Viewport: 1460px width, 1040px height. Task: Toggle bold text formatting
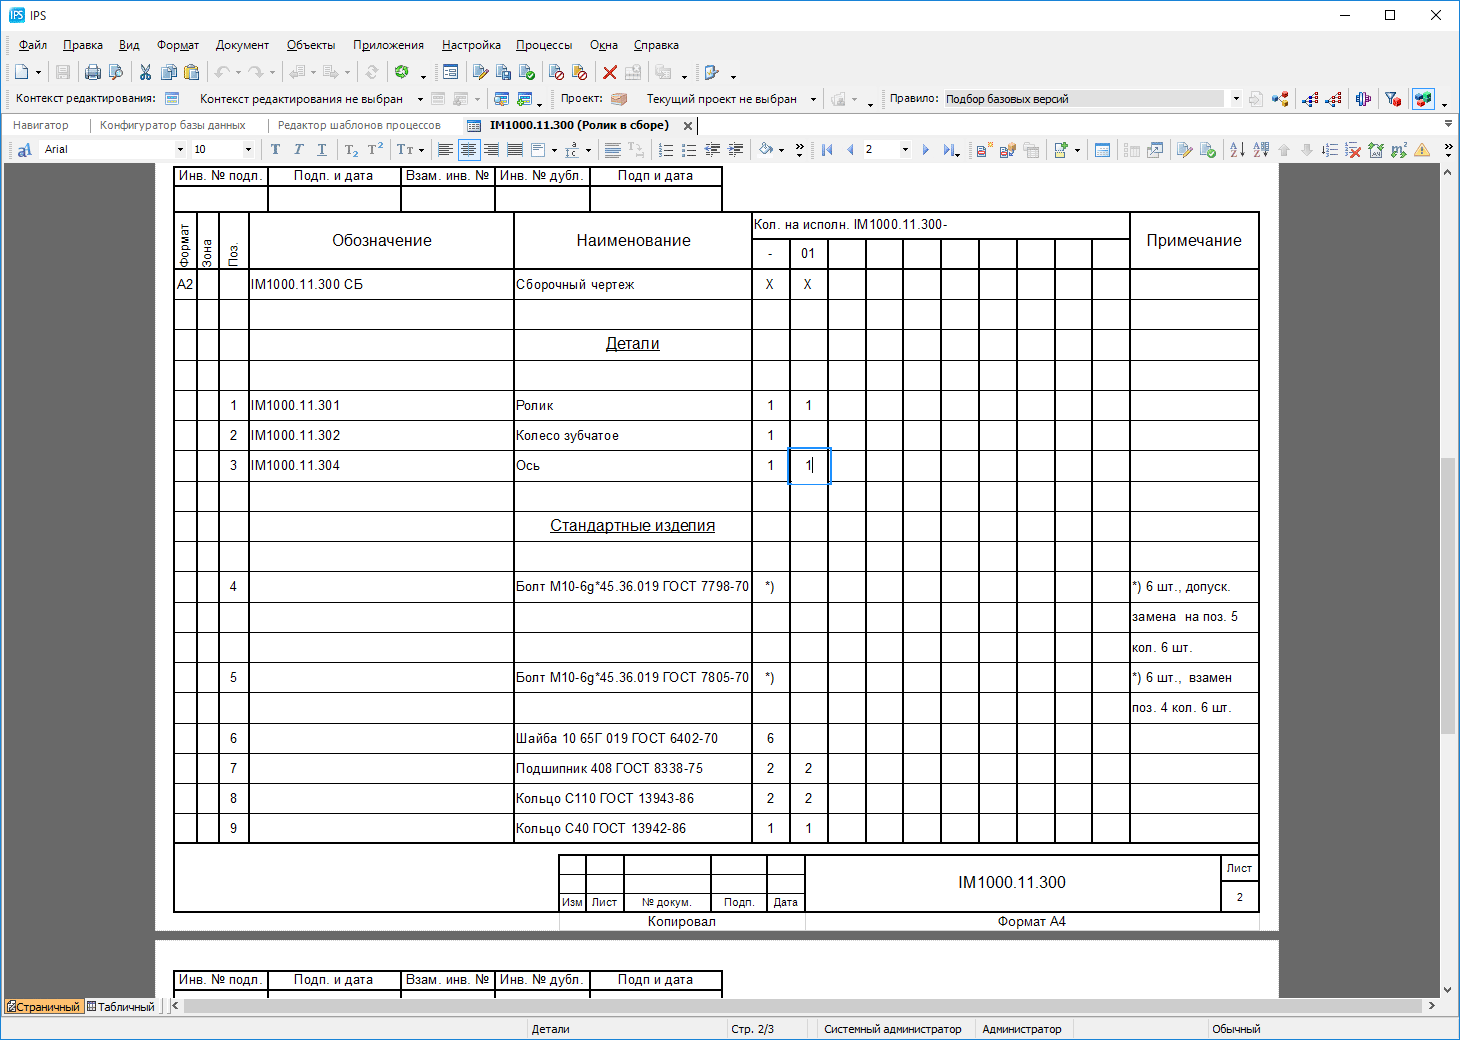tap(275, 150)
